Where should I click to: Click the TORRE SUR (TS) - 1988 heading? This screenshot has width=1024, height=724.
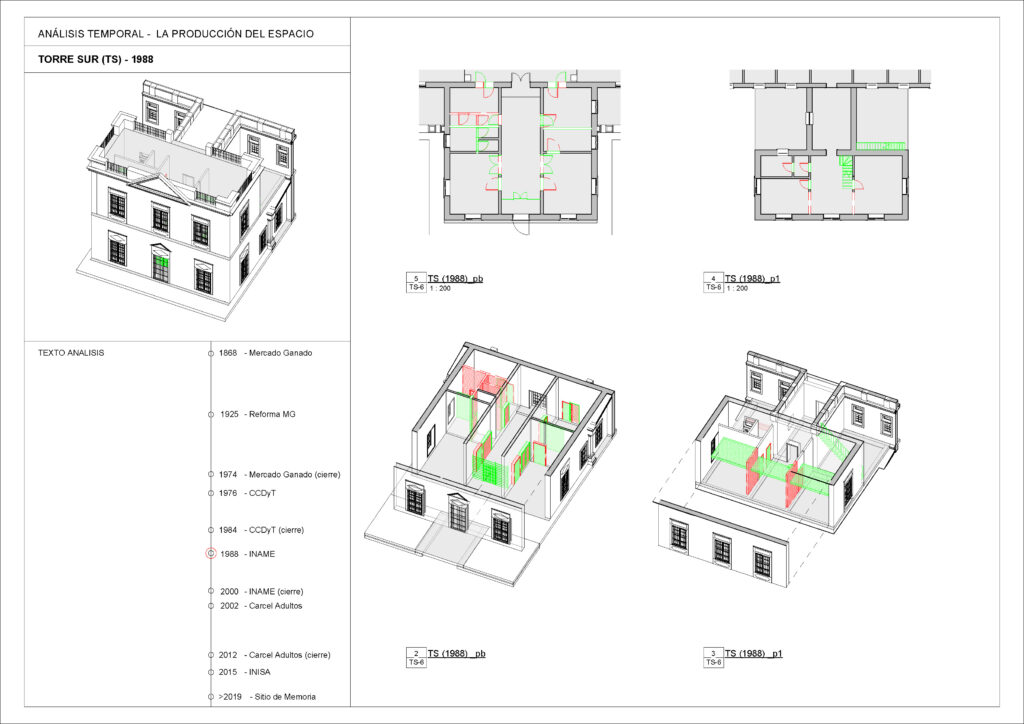click(96, 59)
